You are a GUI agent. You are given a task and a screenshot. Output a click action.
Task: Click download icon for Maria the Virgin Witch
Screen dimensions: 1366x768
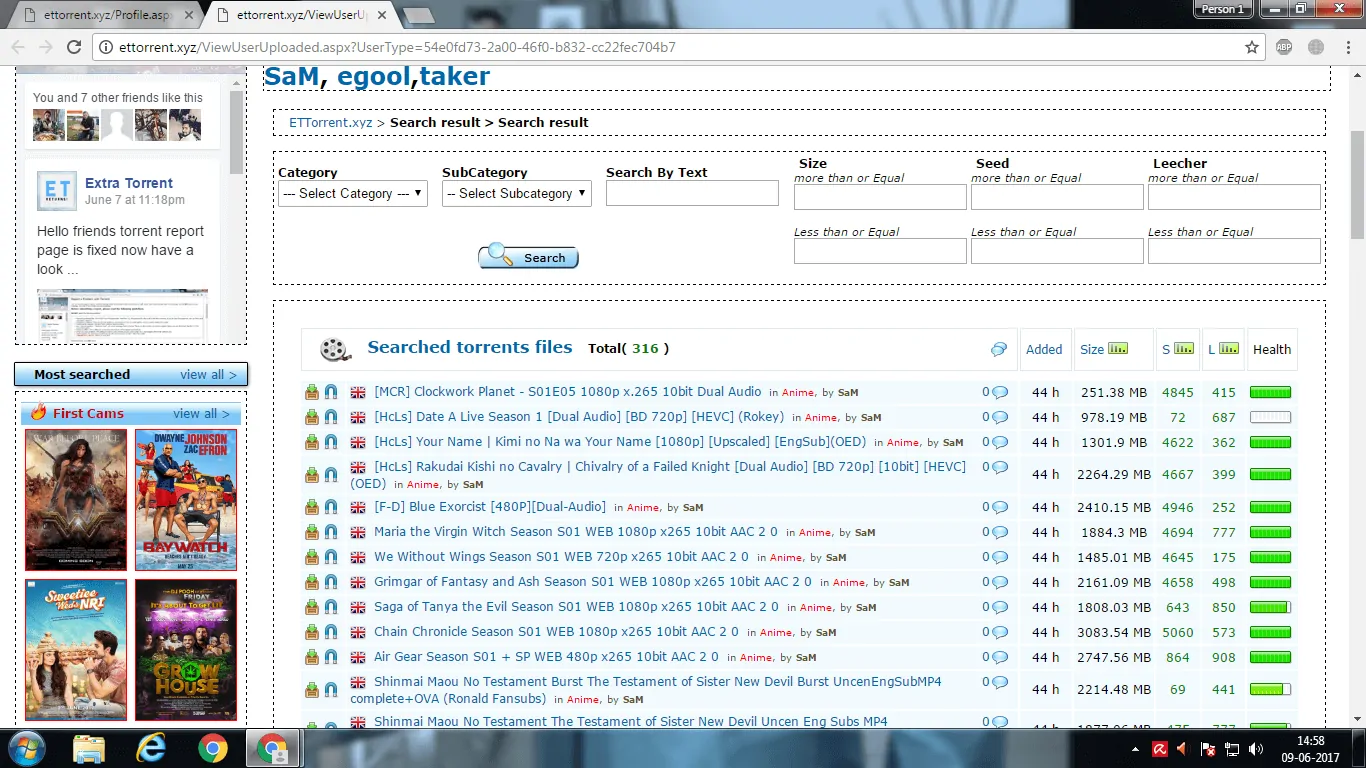click(312, 532)
